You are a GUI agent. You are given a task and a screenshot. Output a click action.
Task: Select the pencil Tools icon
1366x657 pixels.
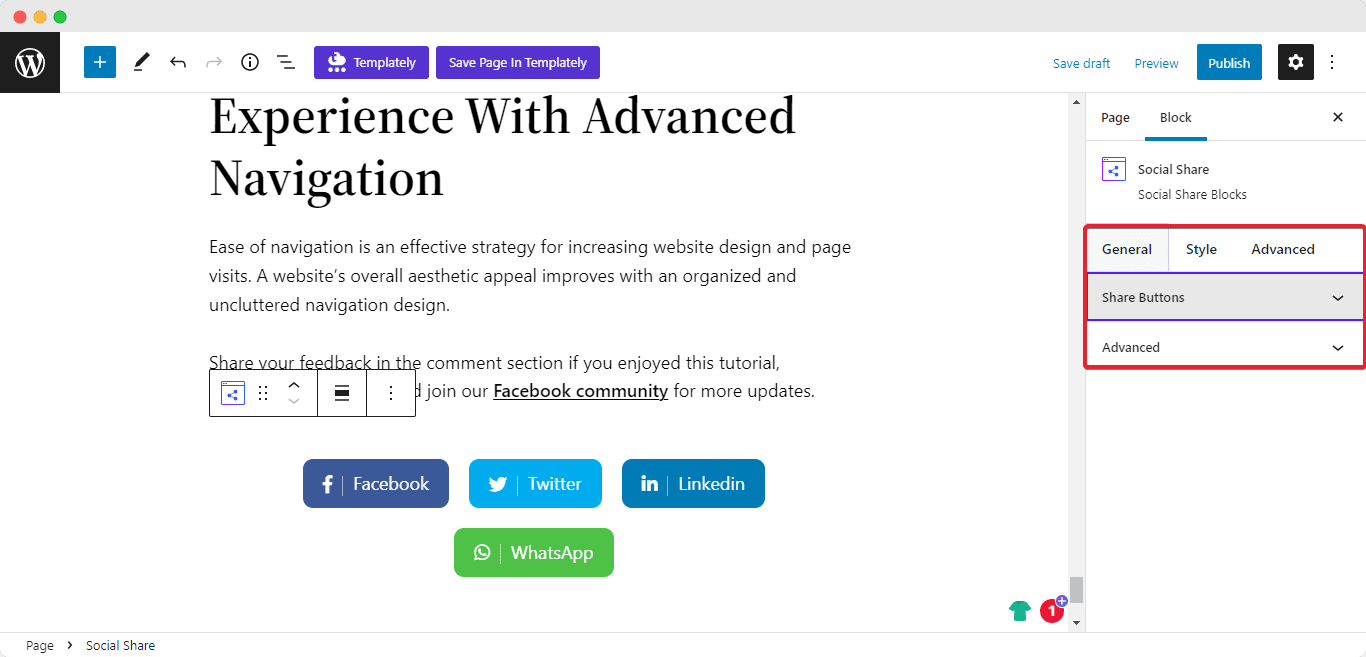click(x=141, y=62)
